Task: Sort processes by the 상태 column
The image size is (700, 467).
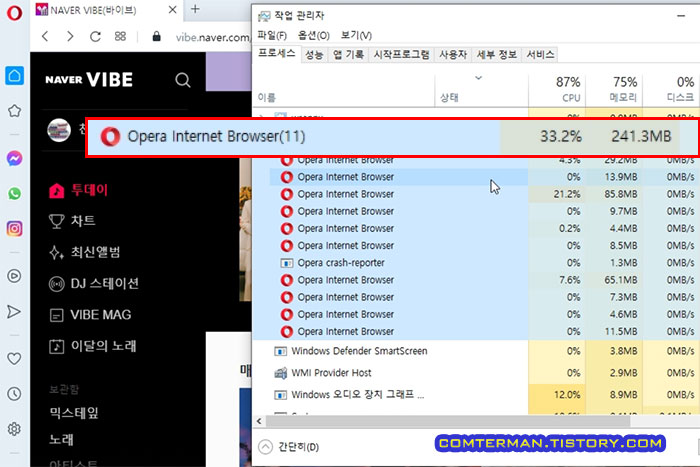Action: pyautogui.click(x=482, y=91)
